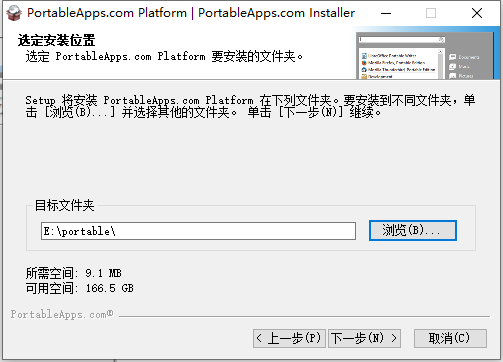Close the installer window

tap(477, 13)
